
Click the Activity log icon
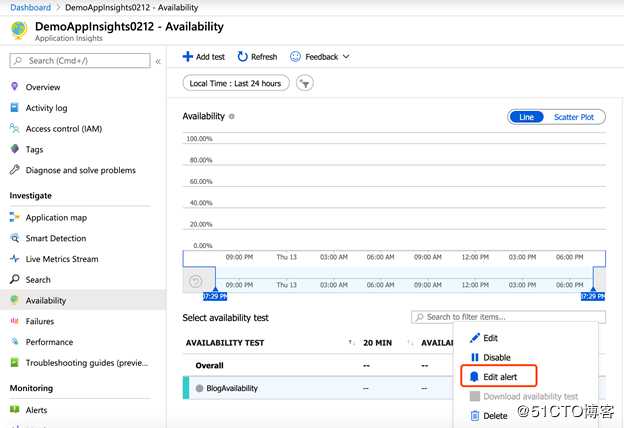pyautogui.click(x=14, y=107)
